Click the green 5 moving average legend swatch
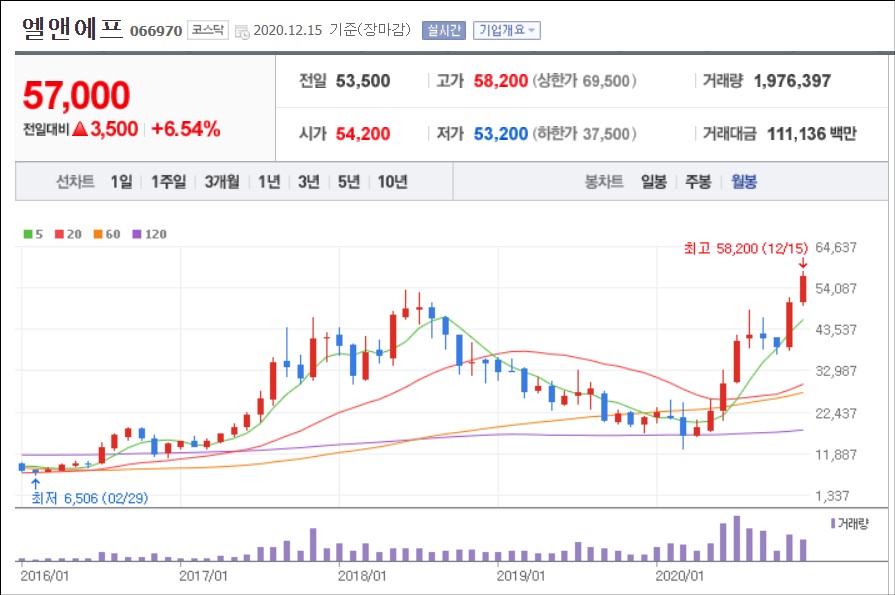This screenshot has height=595, width=895. [28, 234]
